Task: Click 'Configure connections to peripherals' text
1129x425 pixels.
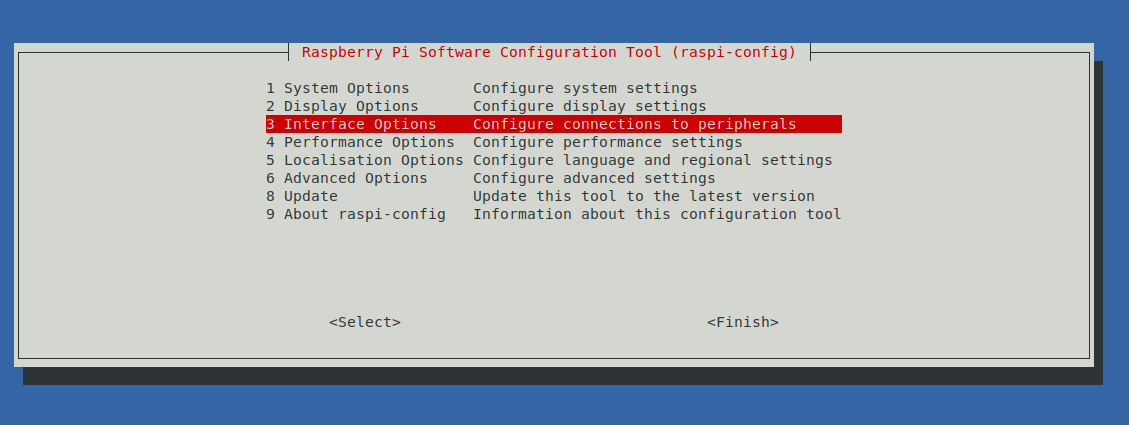Action: pyautogui.click(x=634, y=124)
